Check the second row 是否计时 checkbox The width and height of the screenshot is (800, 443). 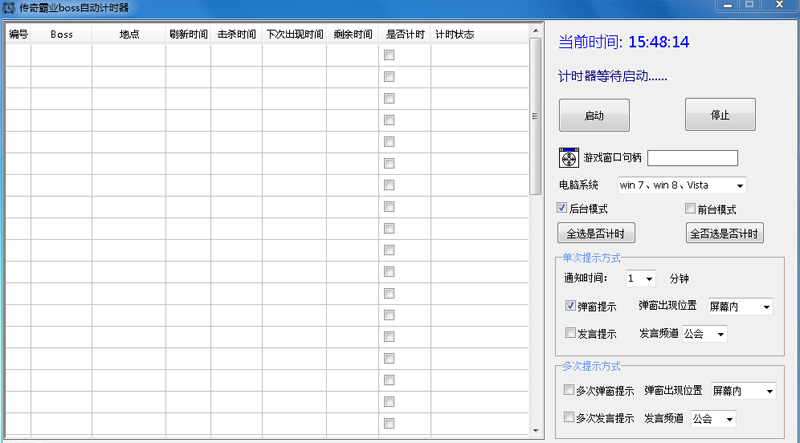click(389, 77)
